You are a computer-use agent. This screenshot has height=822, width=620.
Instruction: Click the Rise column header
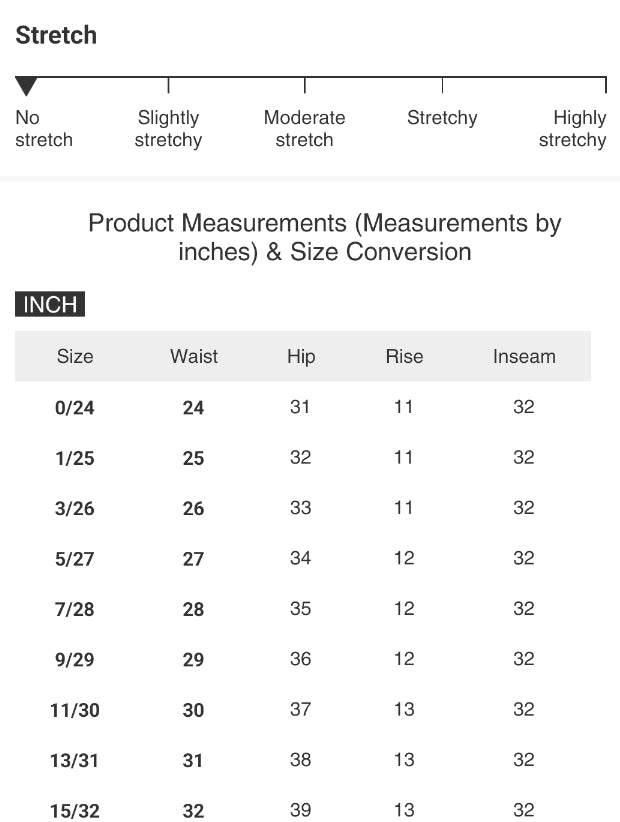click(x=404, y=357)
